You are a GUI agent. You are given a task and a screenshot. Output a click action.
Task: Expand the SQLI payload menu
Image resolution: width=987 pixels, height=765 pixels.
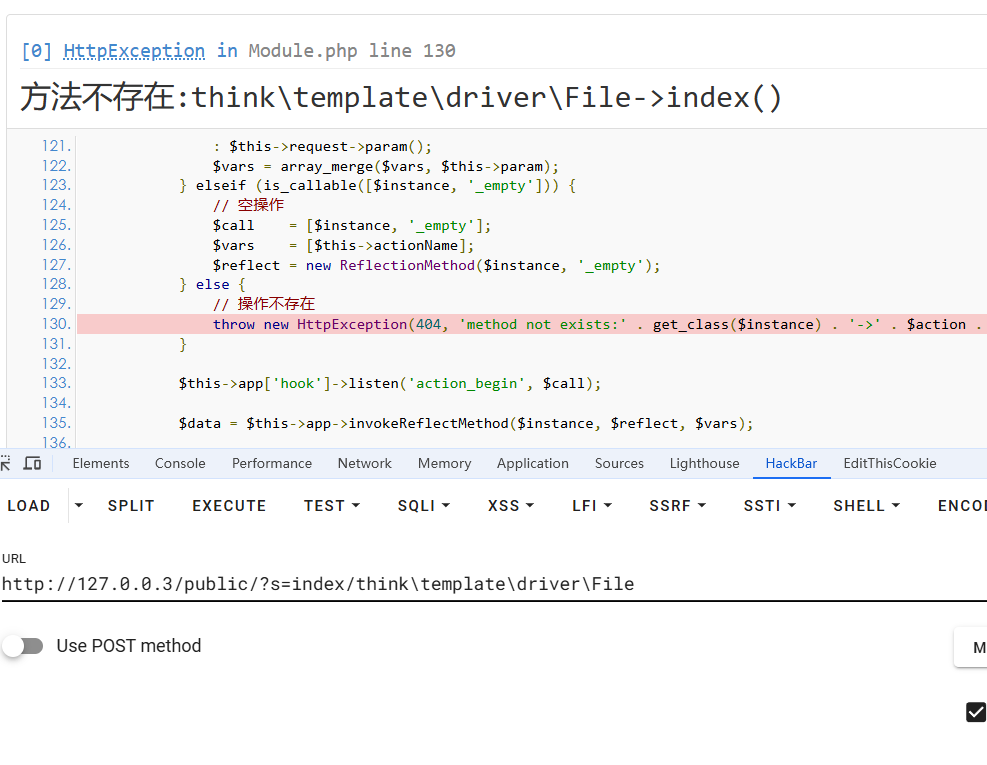(x=423, y=505)
